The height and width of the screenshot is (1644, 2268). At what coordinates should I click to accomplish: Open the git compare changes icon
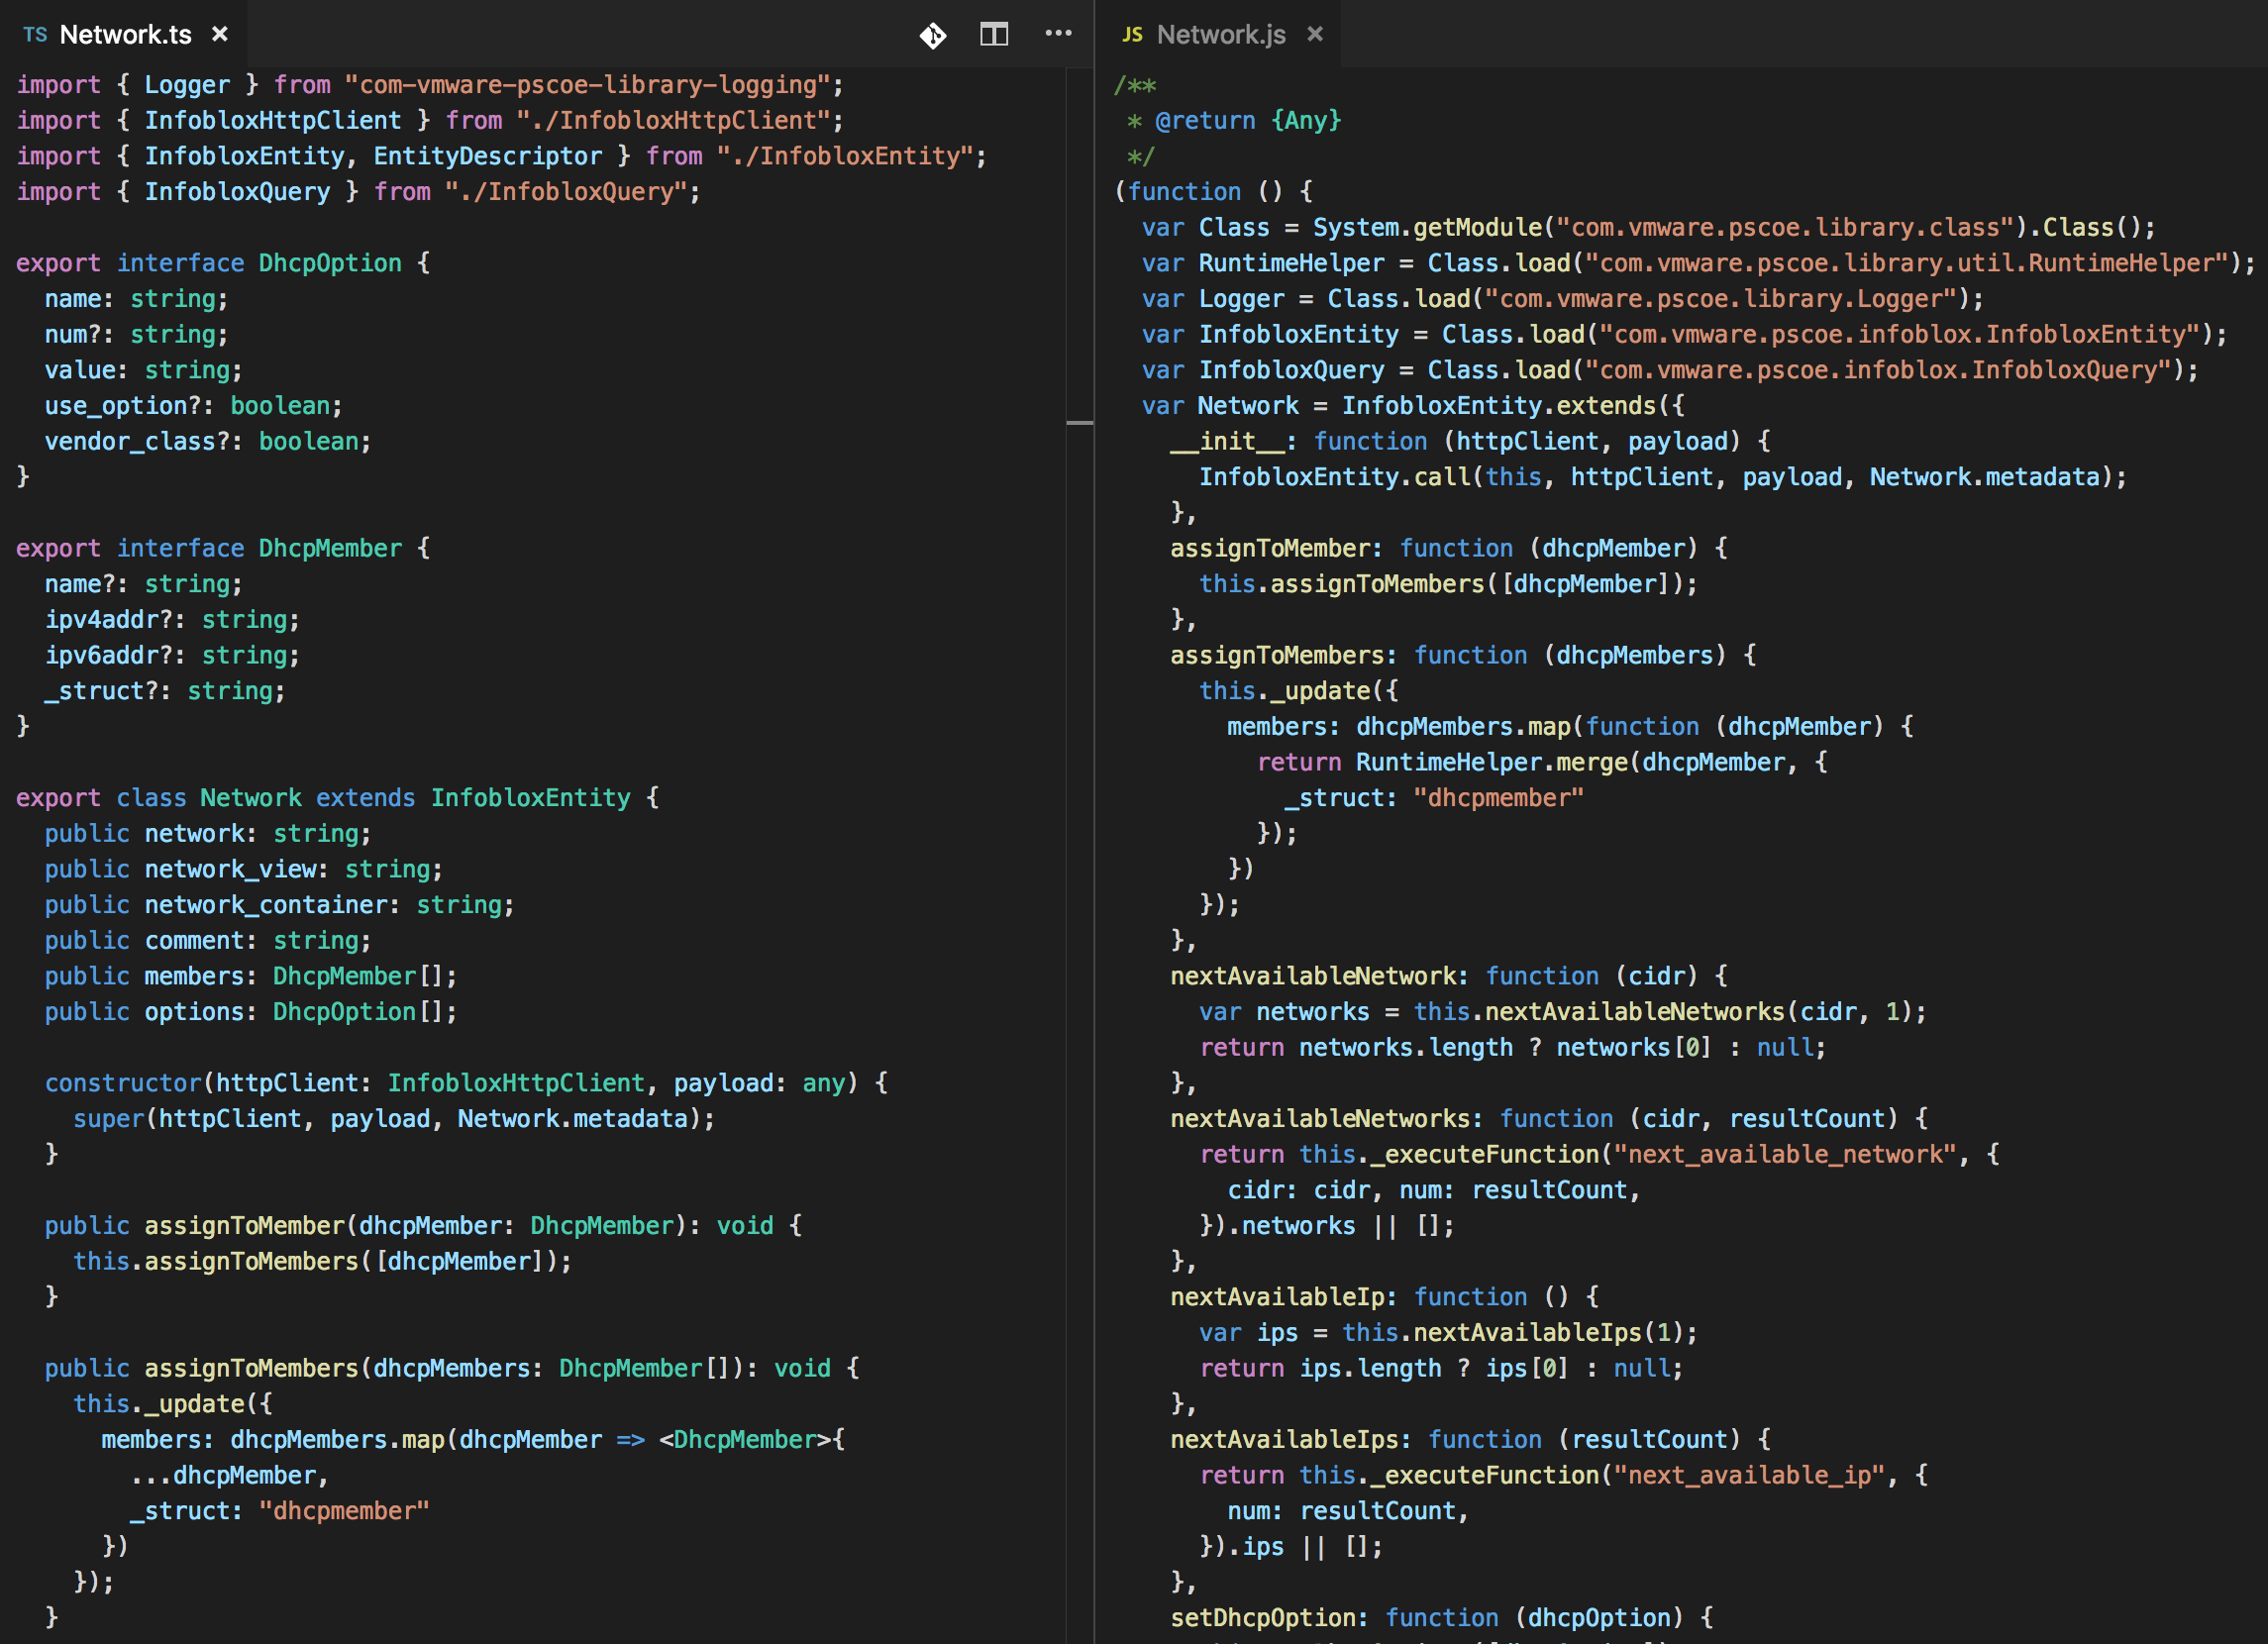point(932,34)
